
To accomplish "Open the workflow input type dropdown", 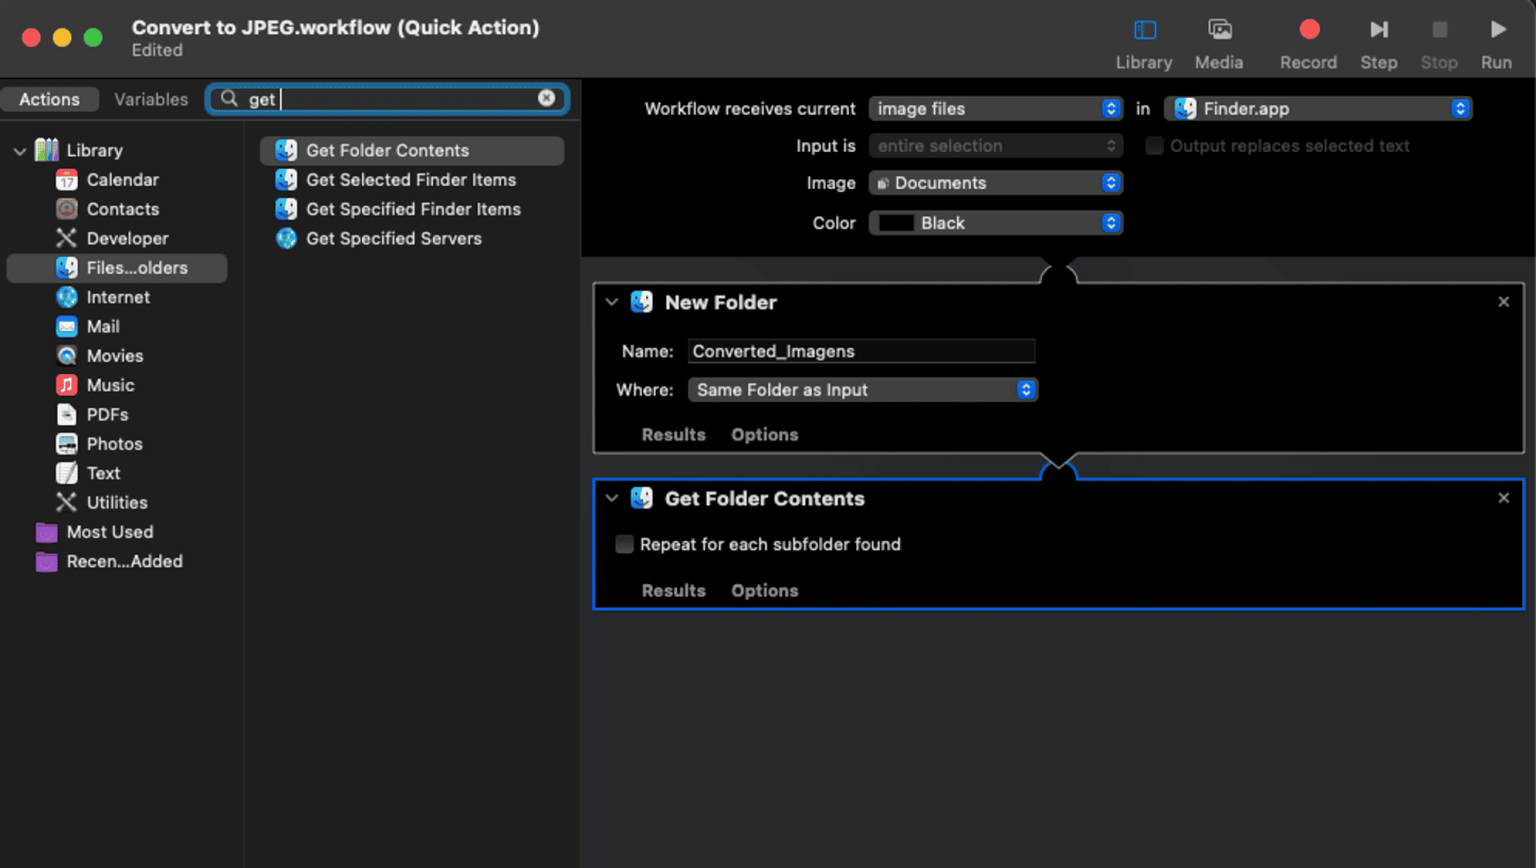I will point(995,108).
